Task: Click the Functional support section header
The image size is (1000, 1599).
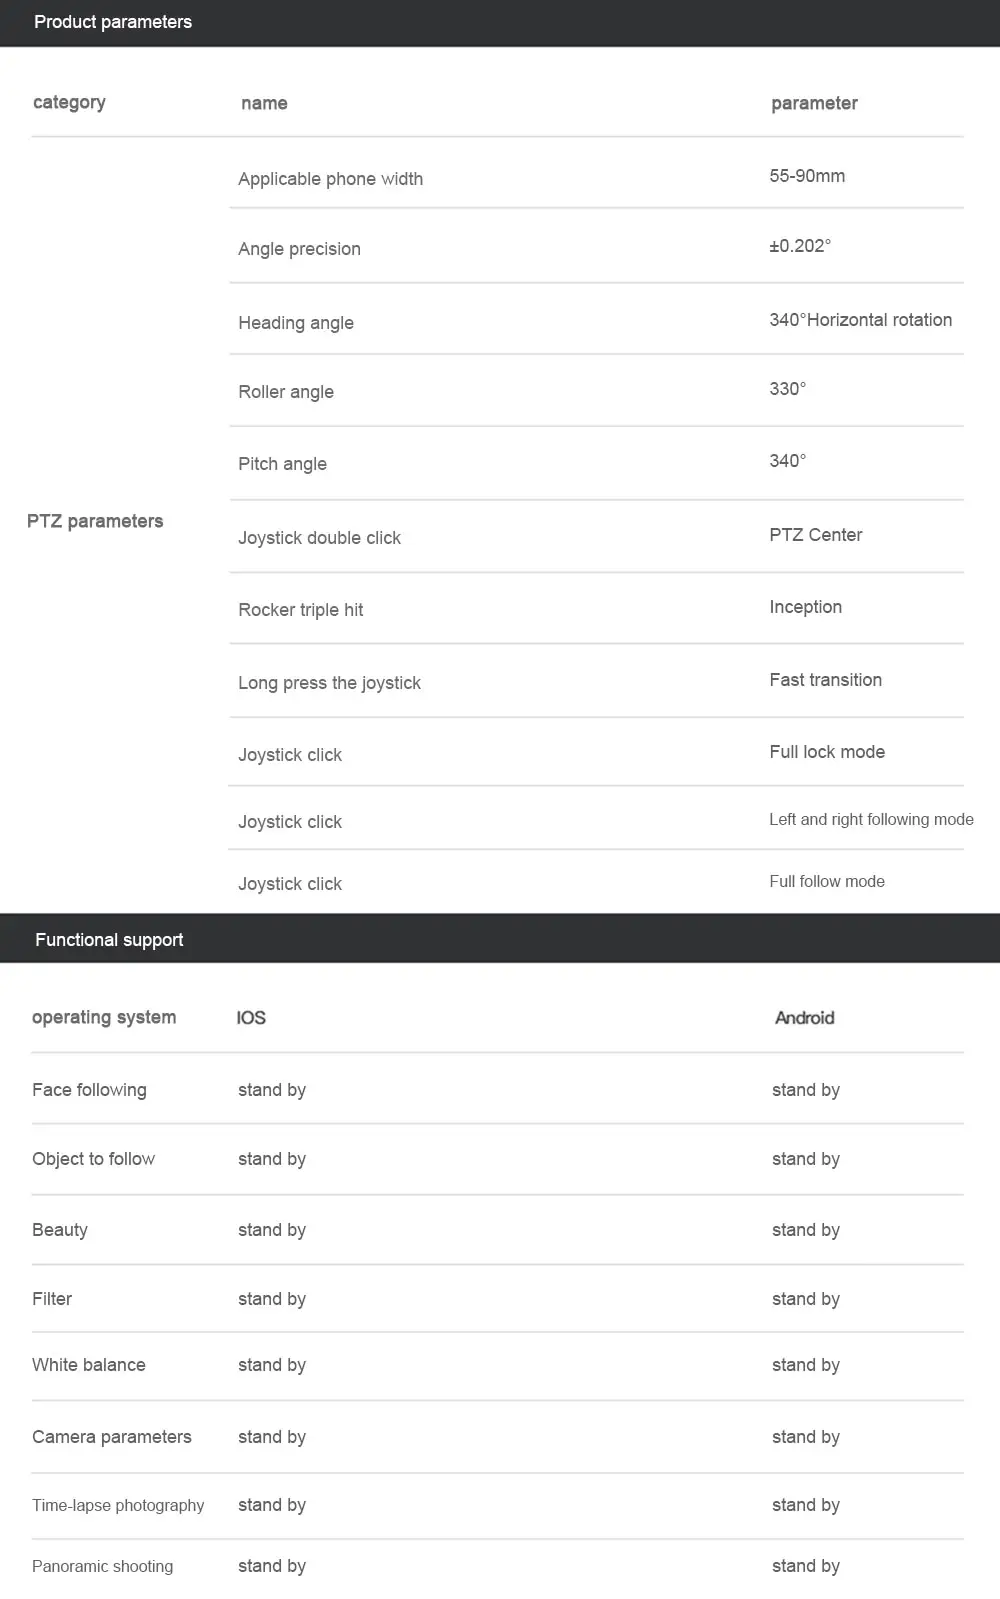Action: 109,940
